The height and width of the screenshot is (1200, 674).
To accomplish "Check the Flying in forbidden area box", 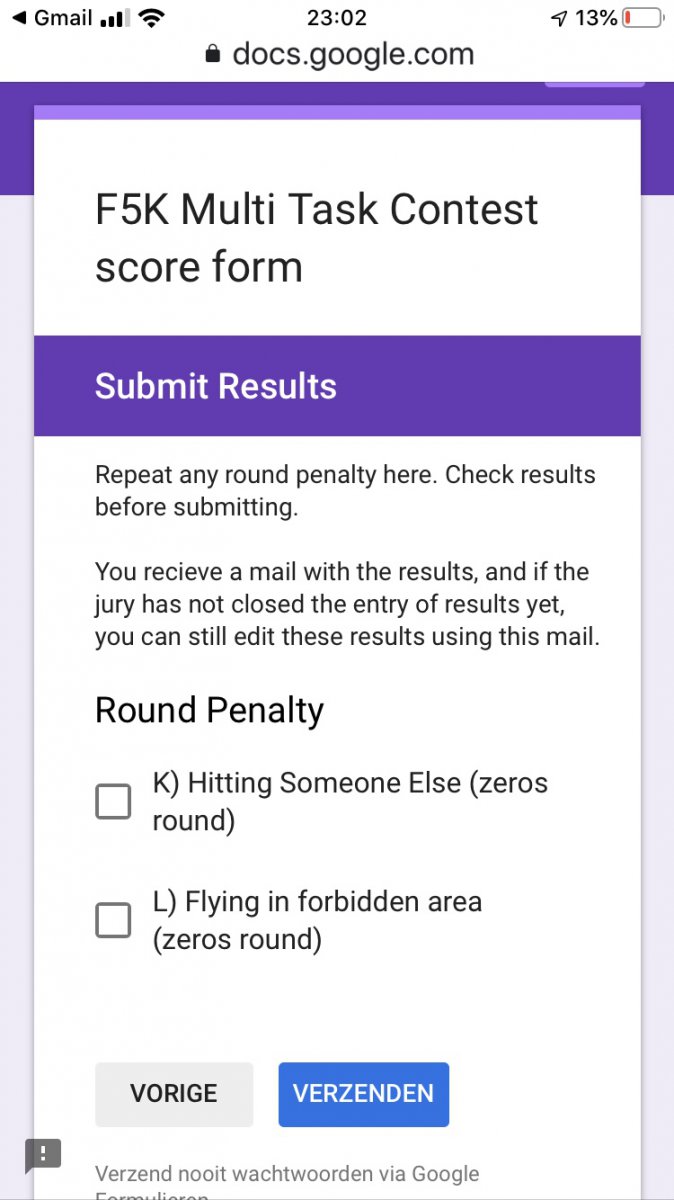I will pos(113,920).
